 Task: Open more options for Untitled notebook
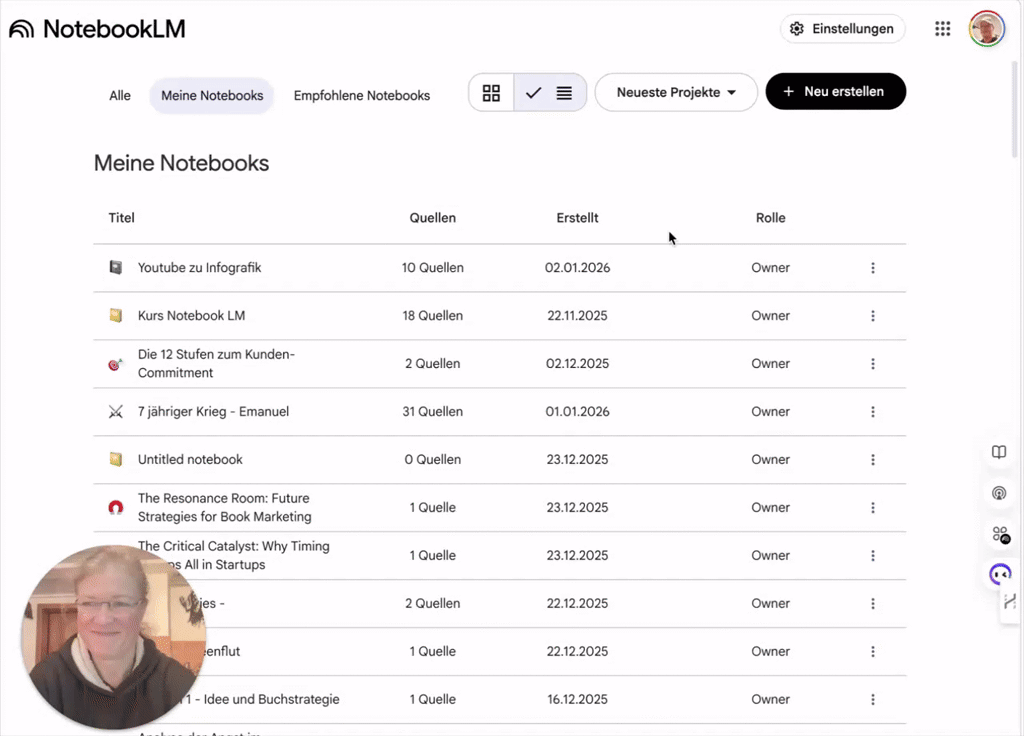872,460
